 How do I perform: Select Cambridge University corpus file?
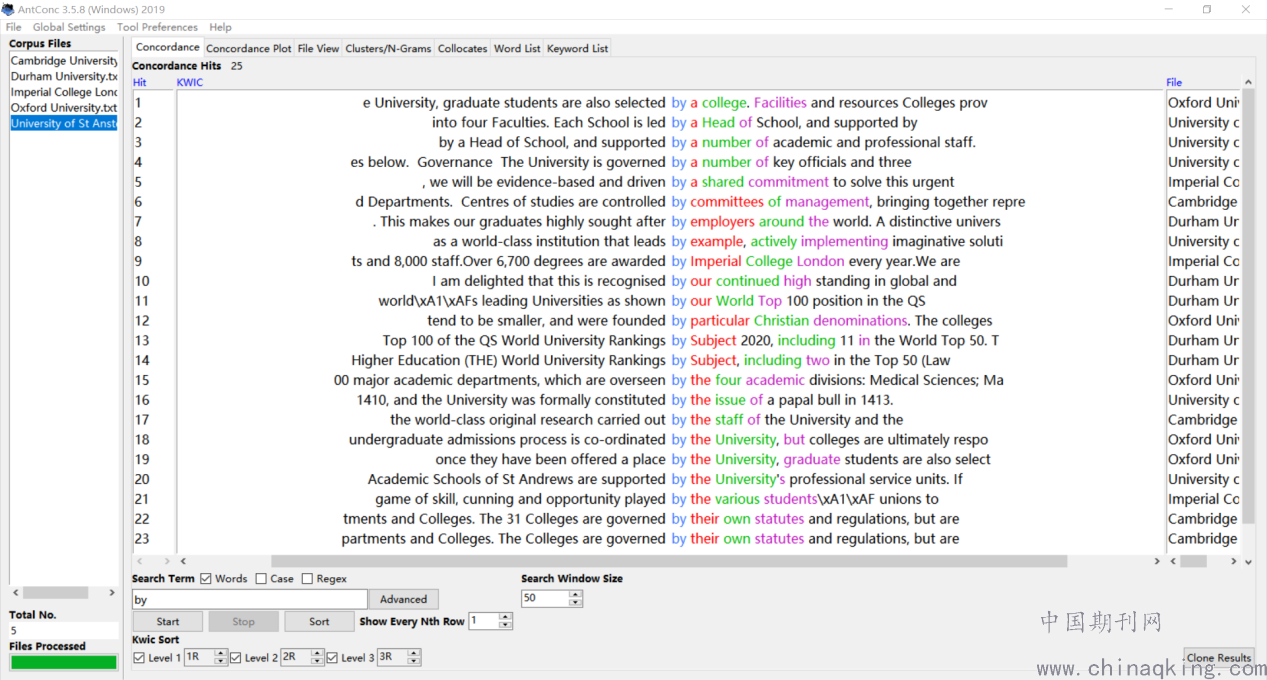coord(64,61)
